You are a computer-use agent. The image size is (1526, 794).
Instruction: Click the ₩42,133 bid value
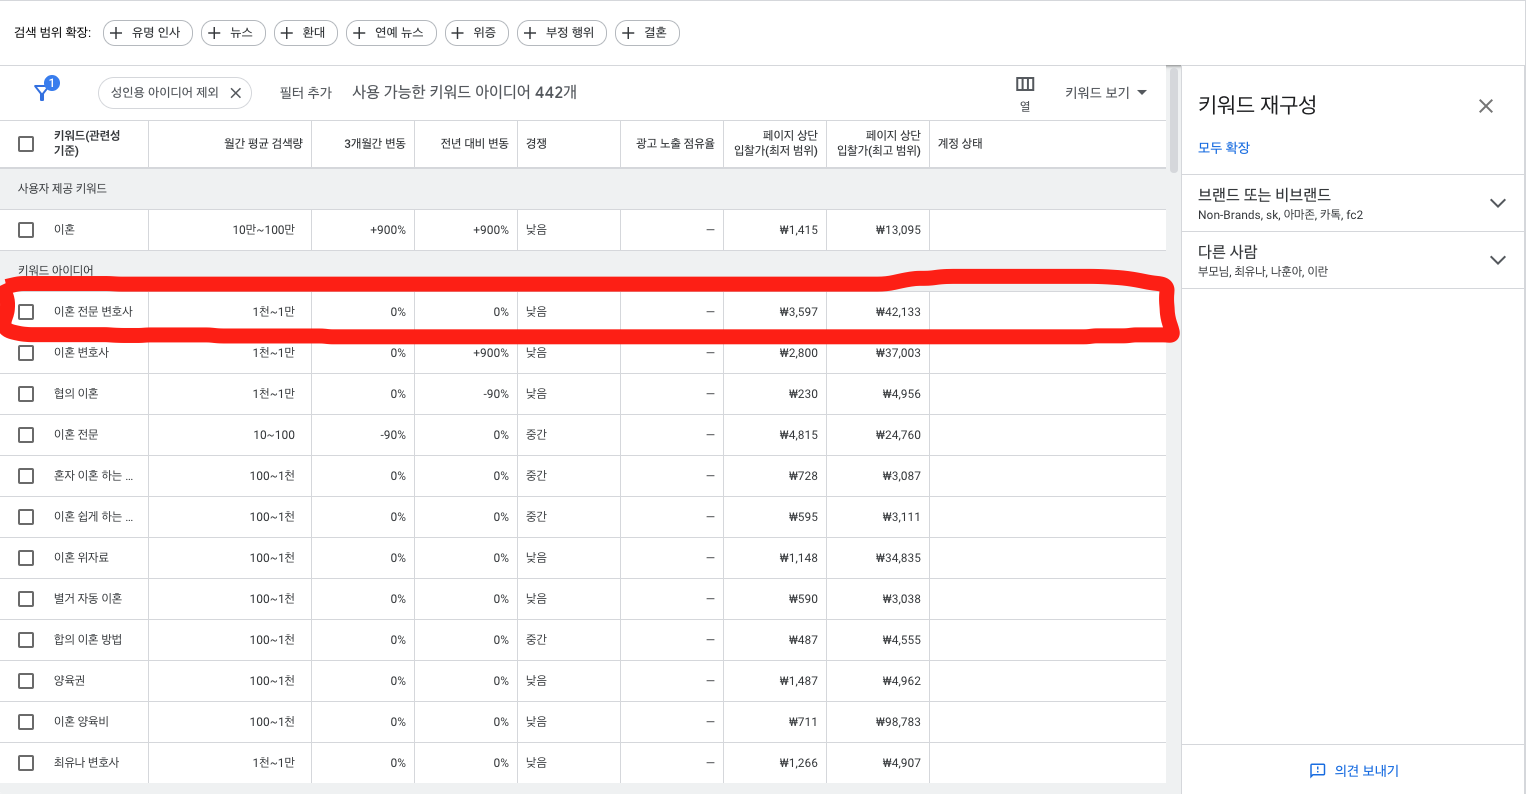click(898, 312)
